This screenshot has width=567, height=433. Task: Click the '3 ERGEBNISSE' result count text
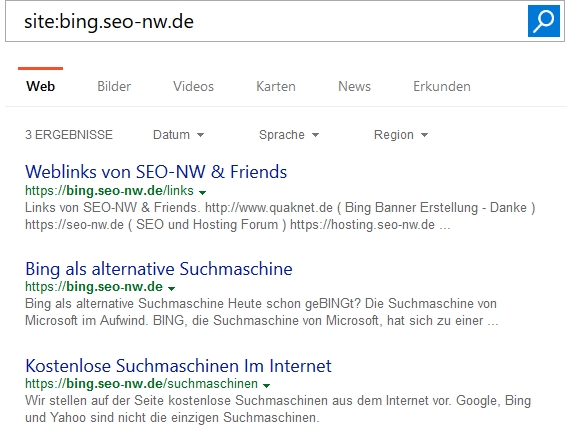69,135
